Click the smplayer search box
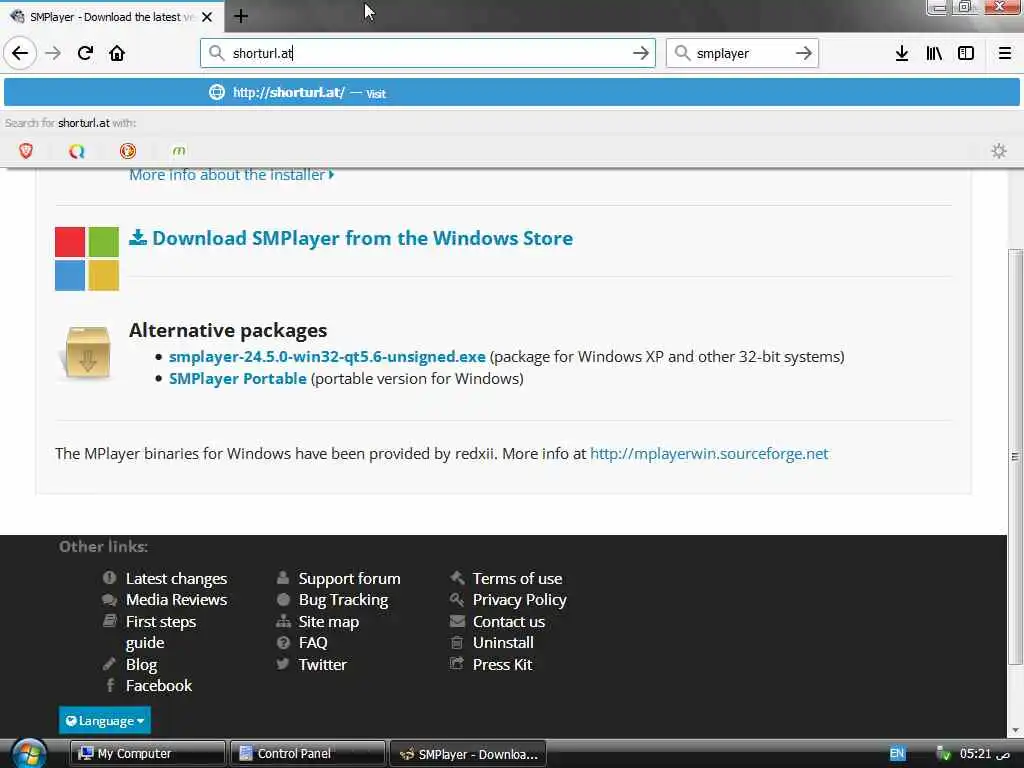 pyautogui.click(x=741, y=53)
